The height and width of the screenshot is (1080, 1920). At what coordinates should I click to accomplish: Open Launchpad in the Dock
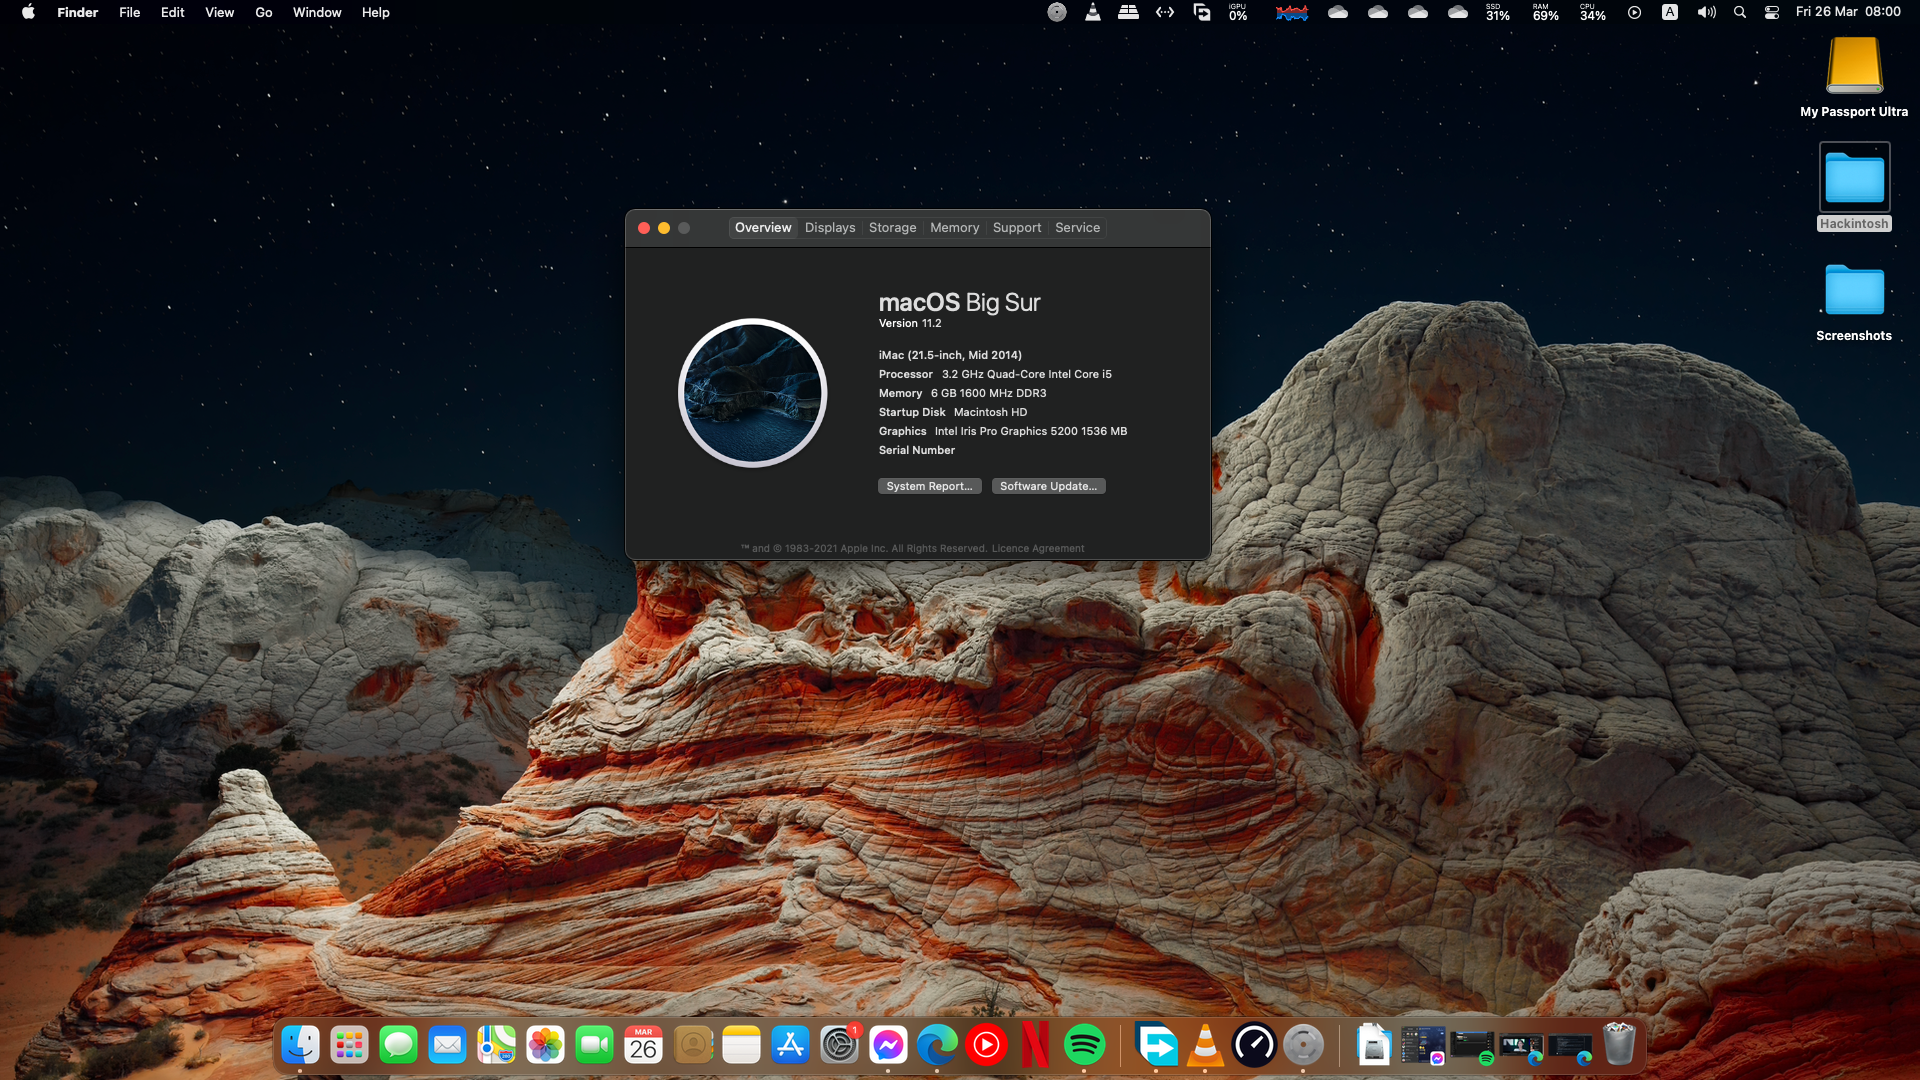click(349, 1046)
